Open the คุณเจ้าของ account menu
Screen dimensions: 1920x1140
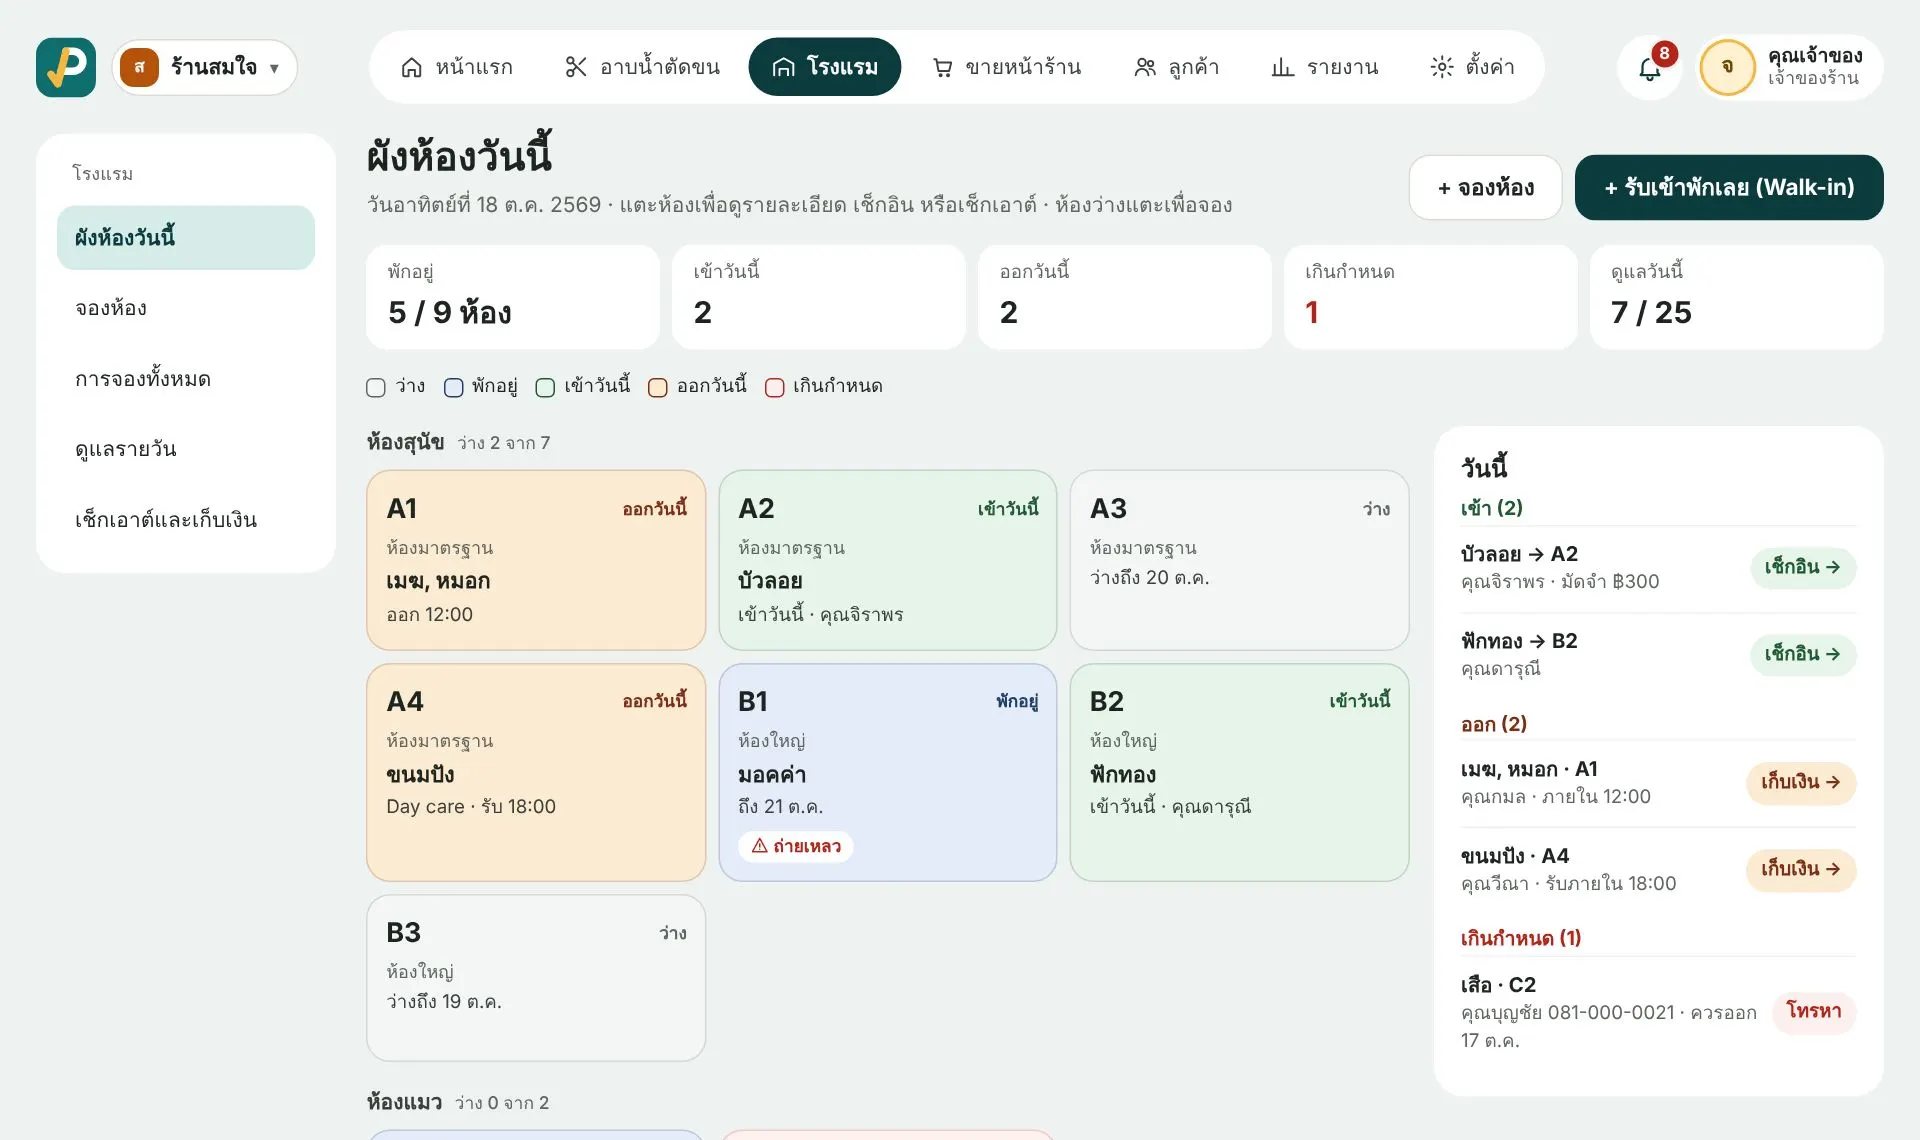[1790, 67]
